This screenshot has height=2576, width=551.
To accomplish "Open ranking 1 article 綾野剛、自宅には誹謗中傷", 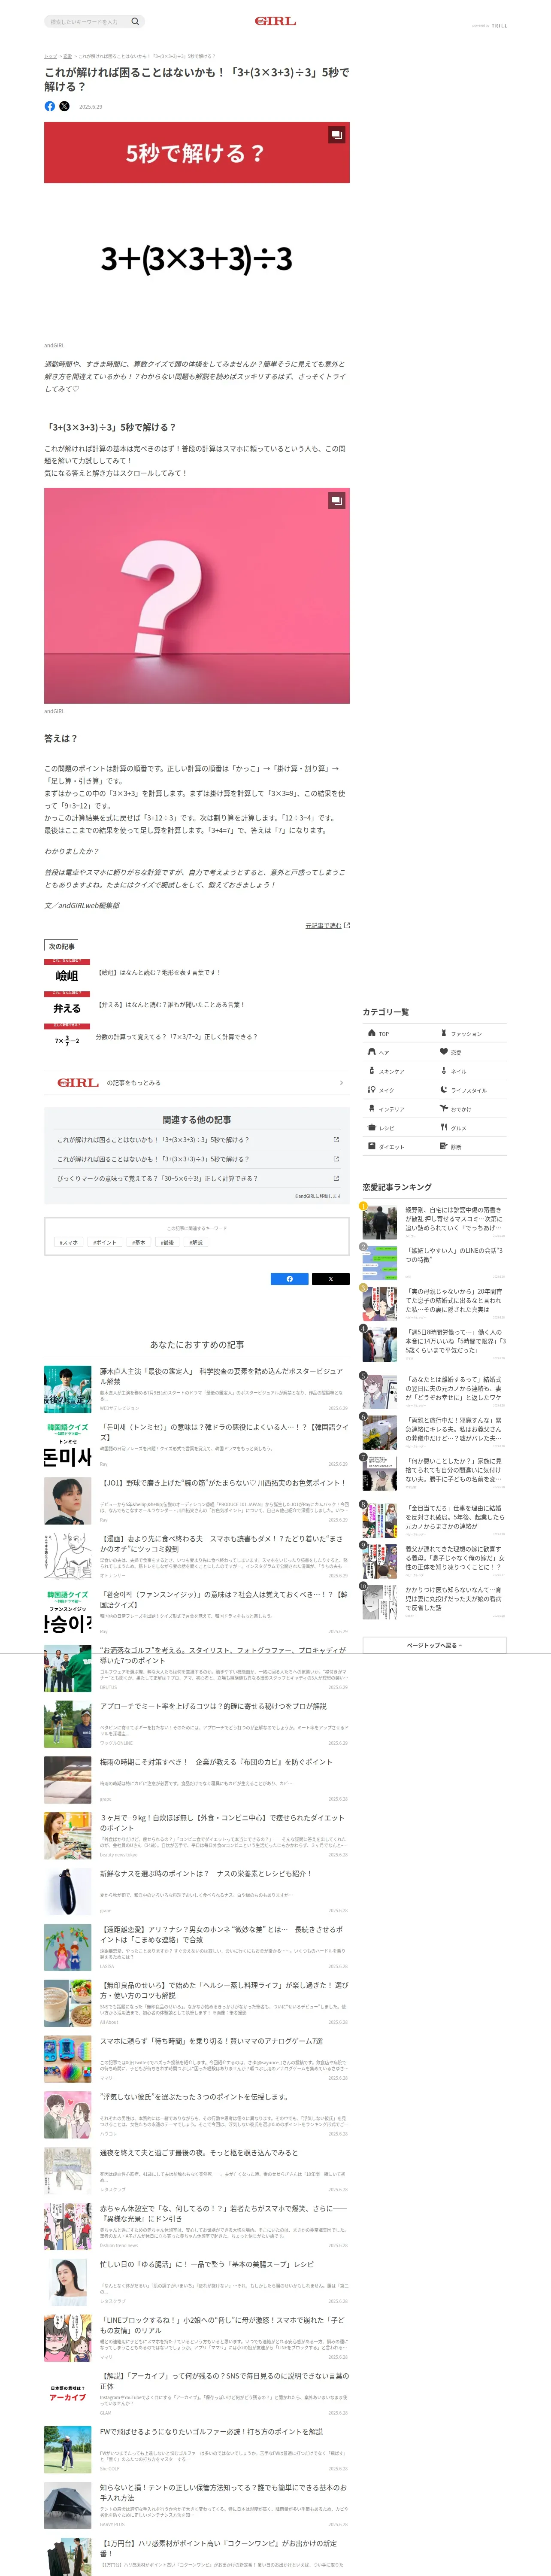I will point(454,1218).
